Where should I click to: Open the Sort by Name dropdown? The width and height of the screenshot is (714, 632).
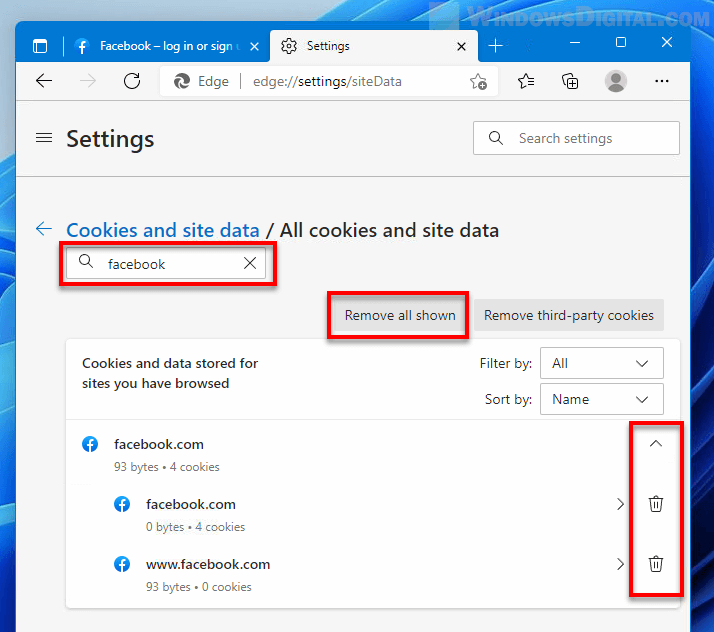click(x=602, y=399)
